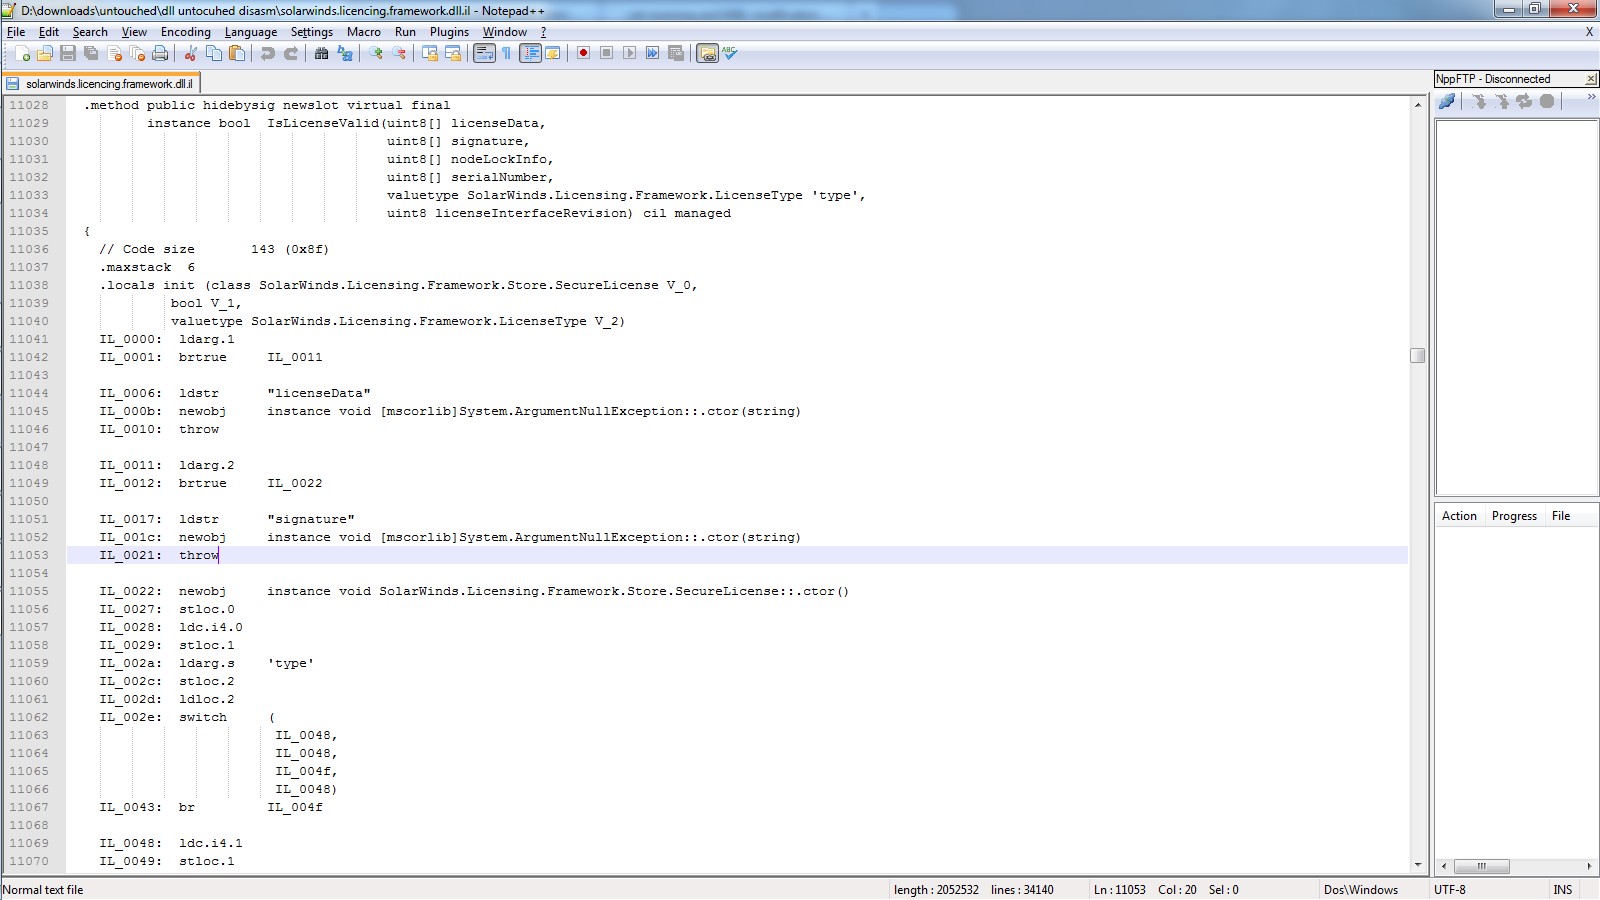
Task: Open a file using the Open toolbar icon
Action: [45, 54]
